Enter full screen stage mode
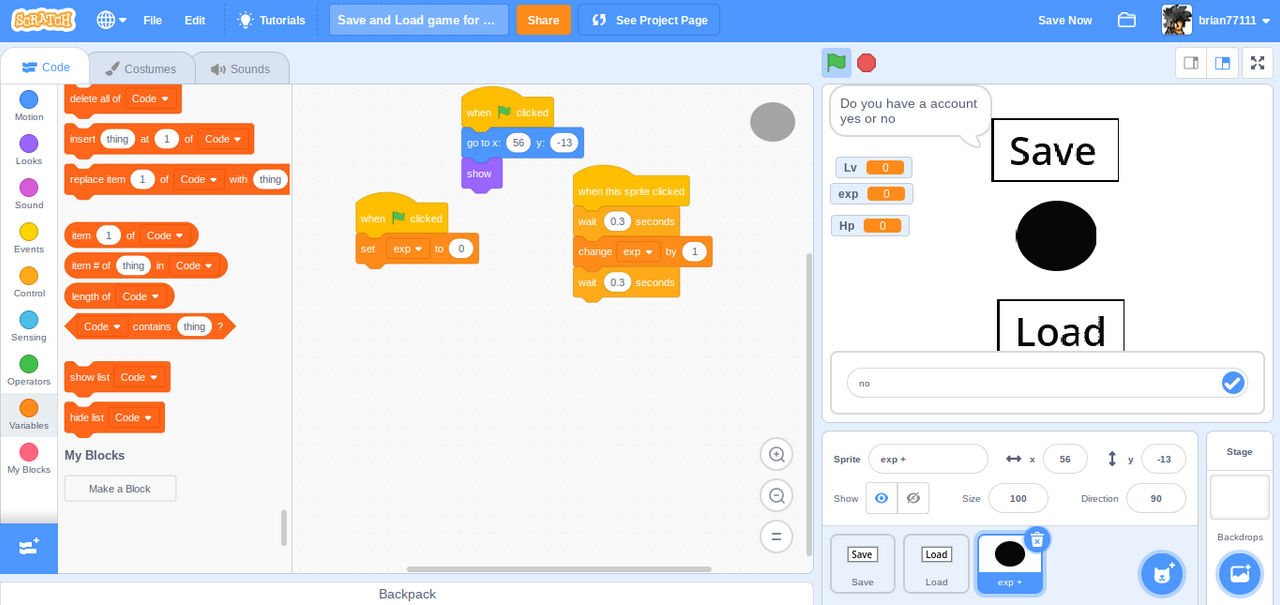This screenshot has width=1280, height=605. click(1257, 63)
